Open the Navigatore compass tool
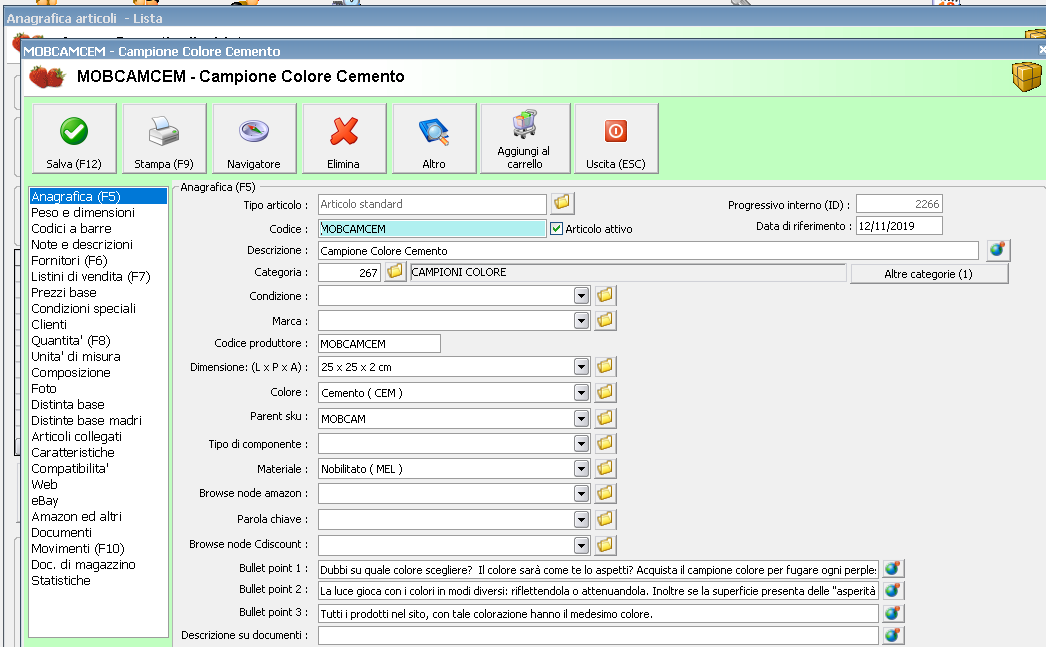 coord(253,139)
